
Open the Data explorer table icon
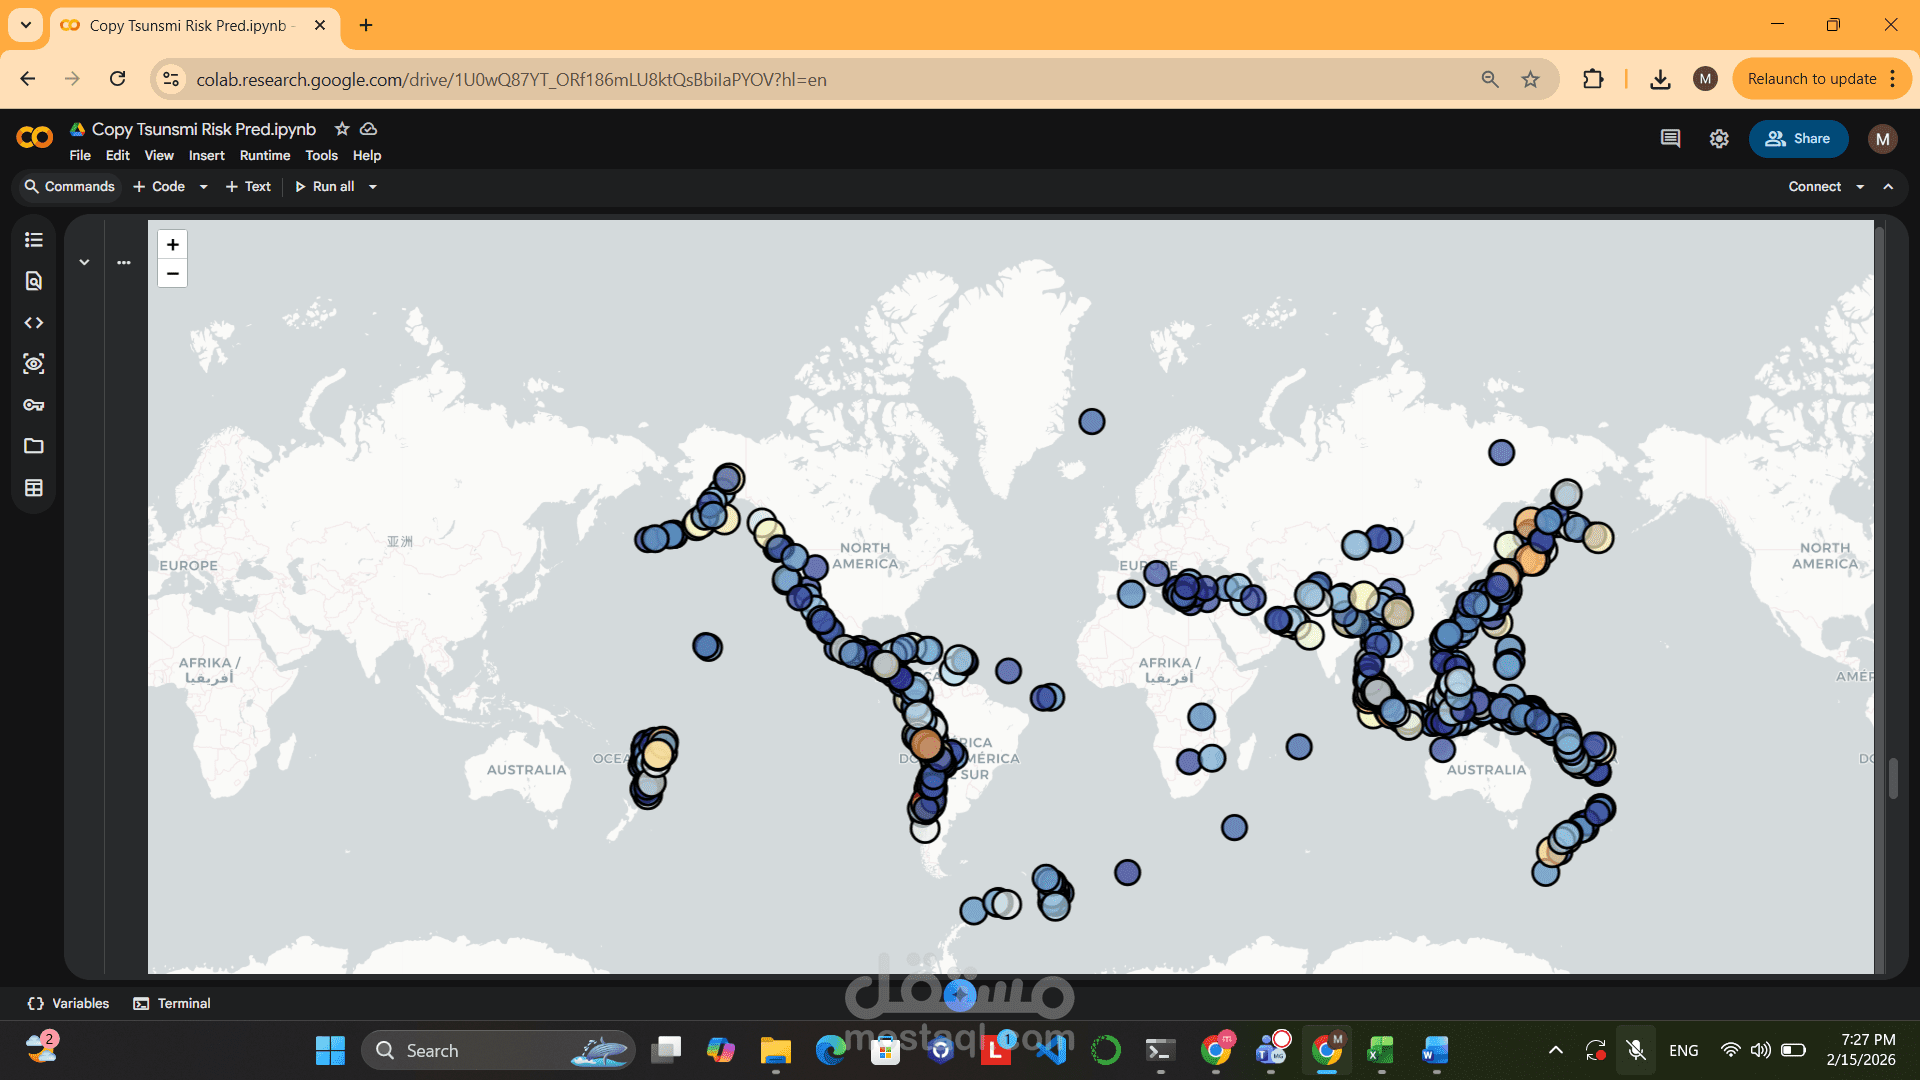pyautogui.click(x=34, y=488)
